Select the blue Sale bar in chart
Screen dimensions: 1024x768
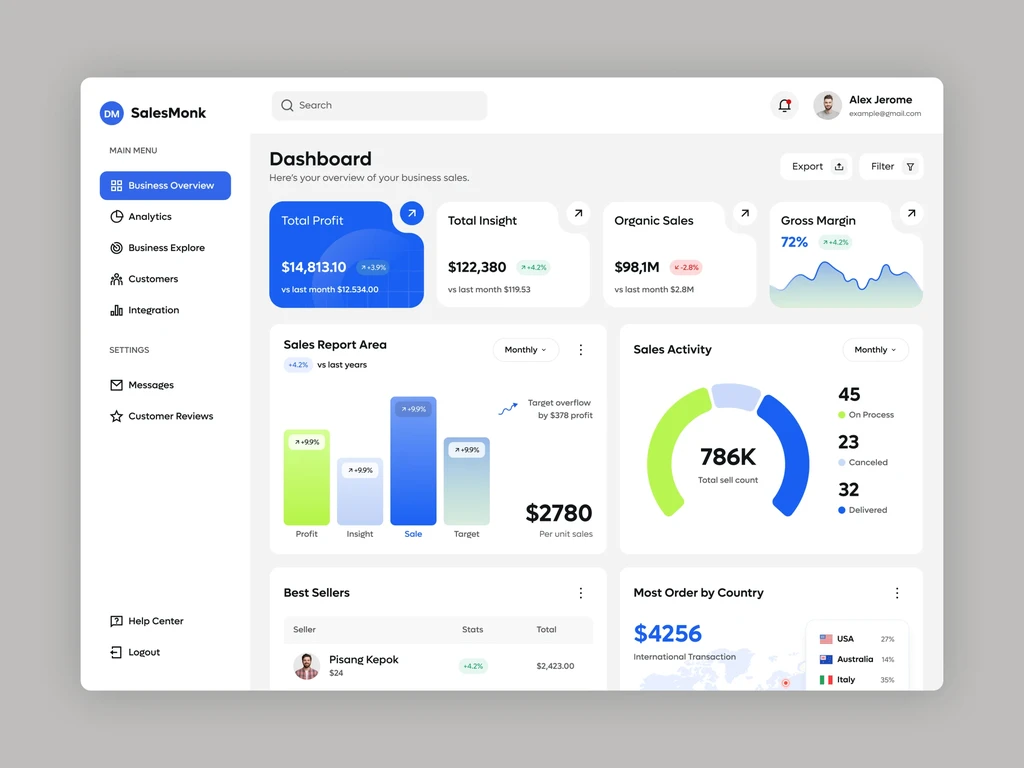pyautogui.click(x=413, y=461)
